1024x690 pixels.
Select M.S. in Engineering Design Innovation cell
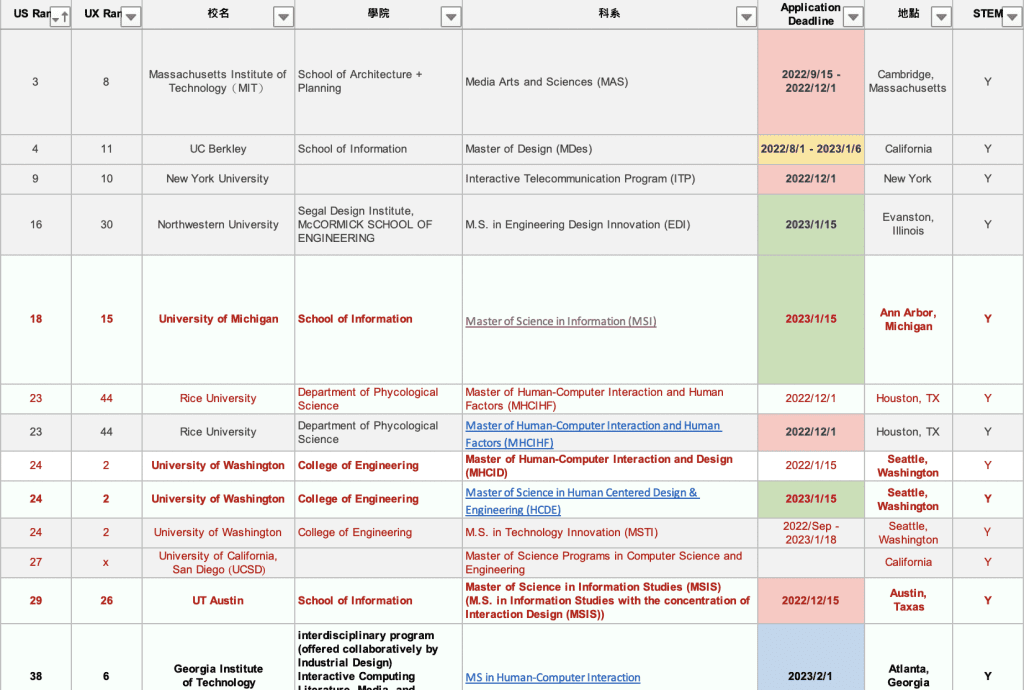pos(610,225)
